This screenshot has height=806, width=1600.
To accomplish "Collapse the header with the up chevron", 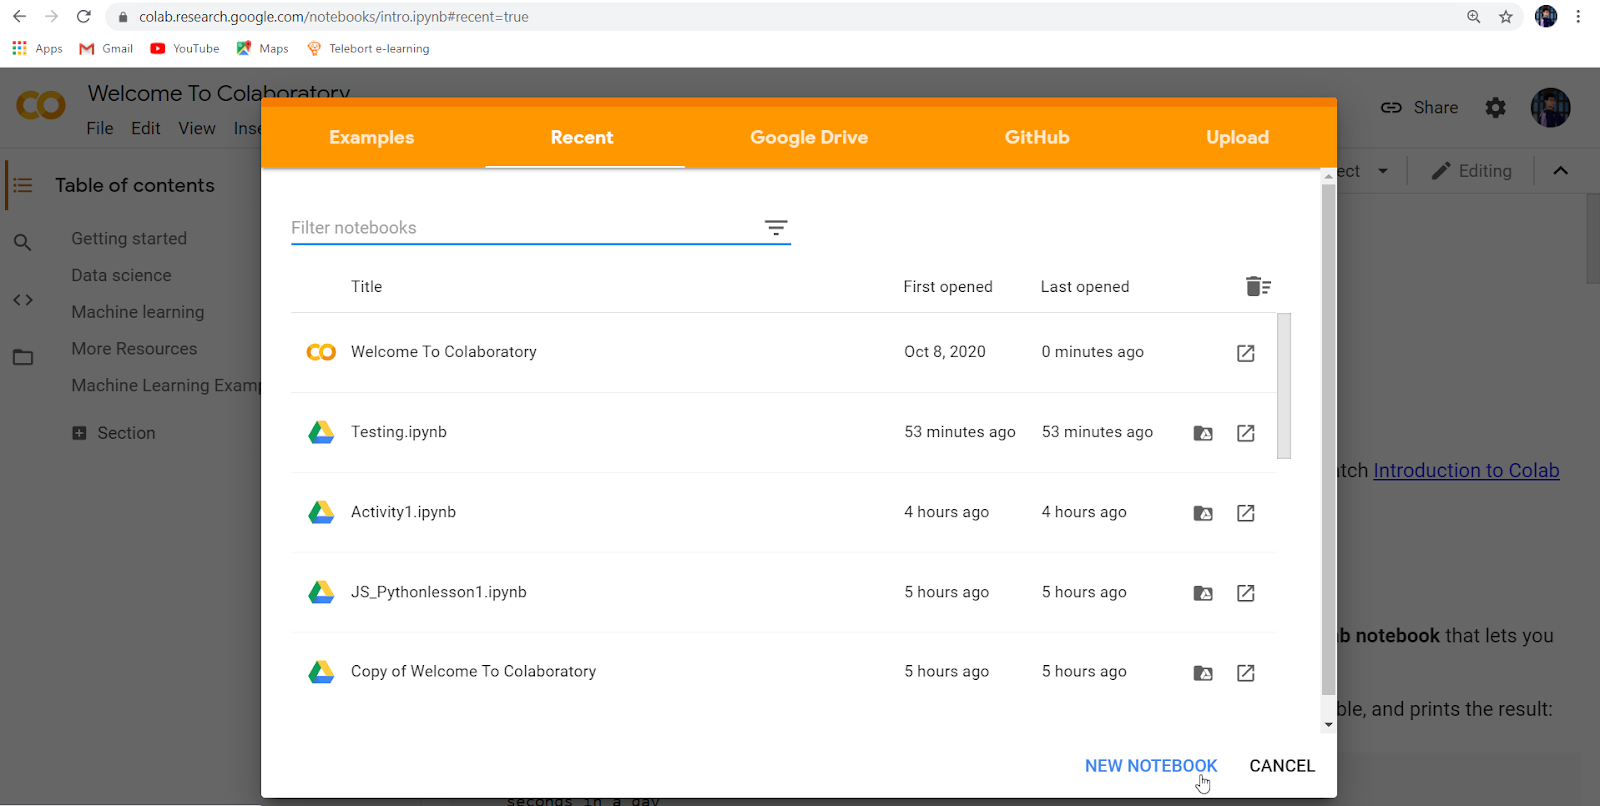I will pos(1560,171).
